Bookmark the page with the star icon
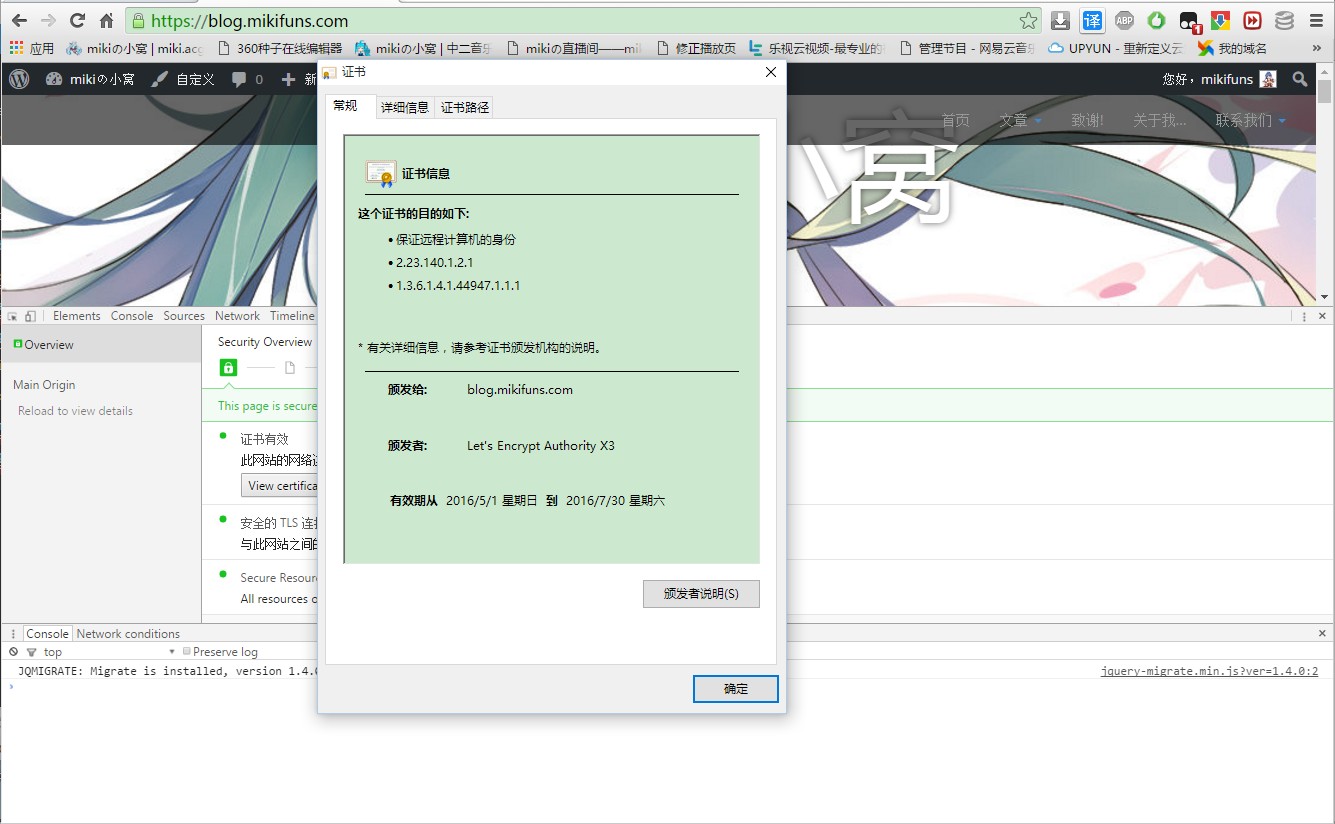The width and height of the screenshot is (1335, 824). pyautogui.click(x=1028, y=20)
